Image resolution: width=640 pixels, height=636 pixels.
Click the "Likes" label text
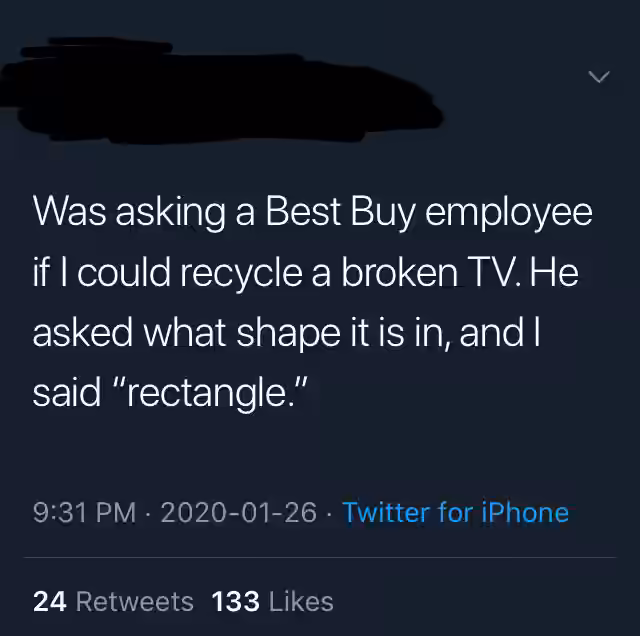pyautogui.click(x=301, y=602)
